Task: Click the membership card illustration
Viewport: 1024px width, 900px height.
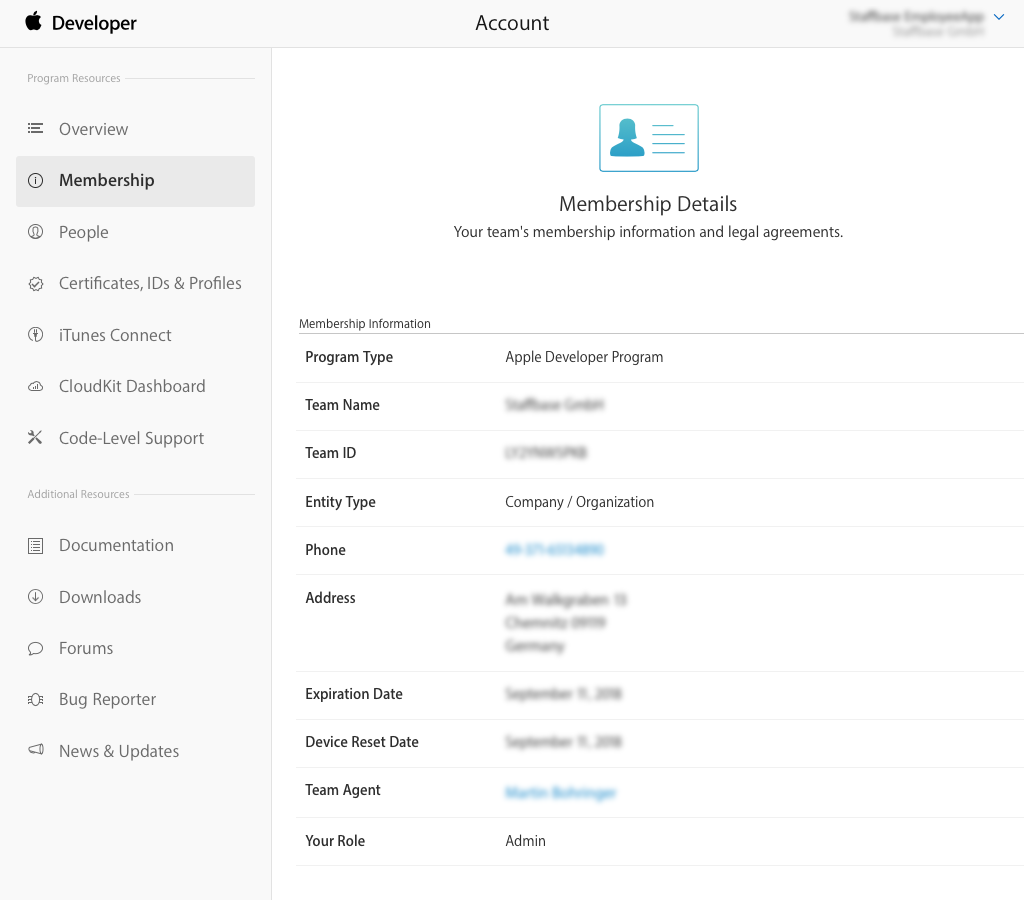Action: (x=648, y=138)
